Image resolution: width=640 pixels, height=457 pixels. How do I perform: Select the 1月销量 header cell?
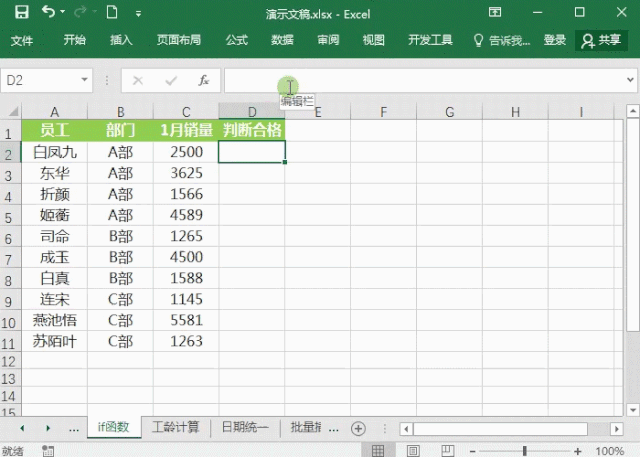[186, 130]
